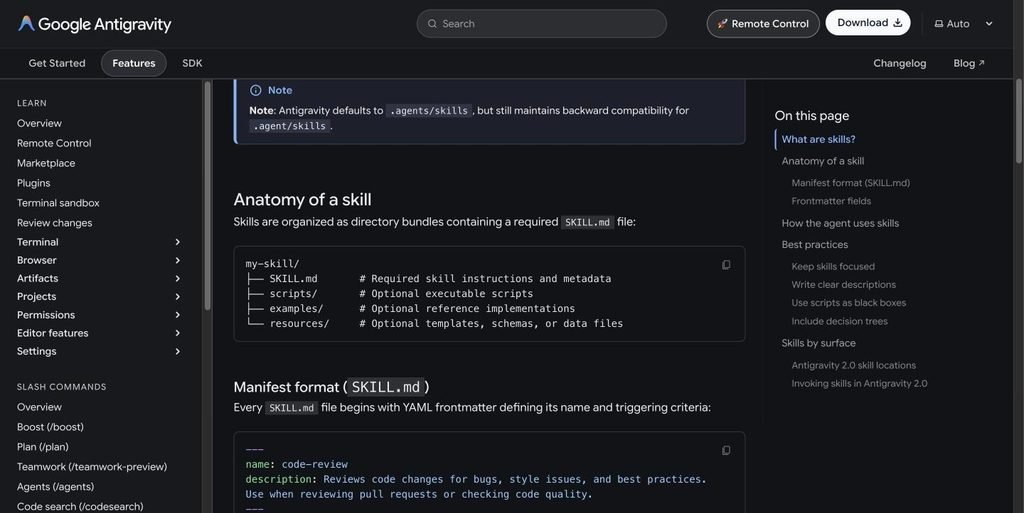Open the Review changes sidebar link
Screen dimensions: 1024x513
[x=54, y=223]
